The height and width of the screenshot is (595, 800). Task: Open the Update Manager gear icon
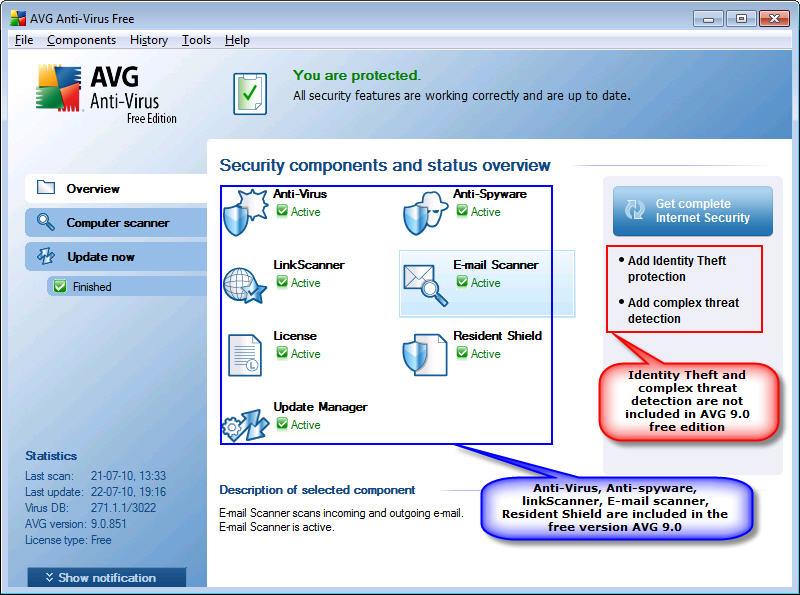click(245, 425)
